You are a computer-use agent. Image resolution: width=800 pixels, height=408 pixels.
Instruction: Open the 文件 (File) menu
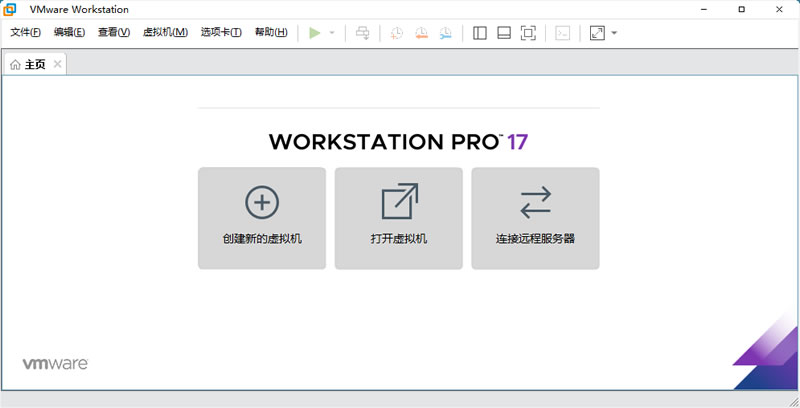point(25,33)
